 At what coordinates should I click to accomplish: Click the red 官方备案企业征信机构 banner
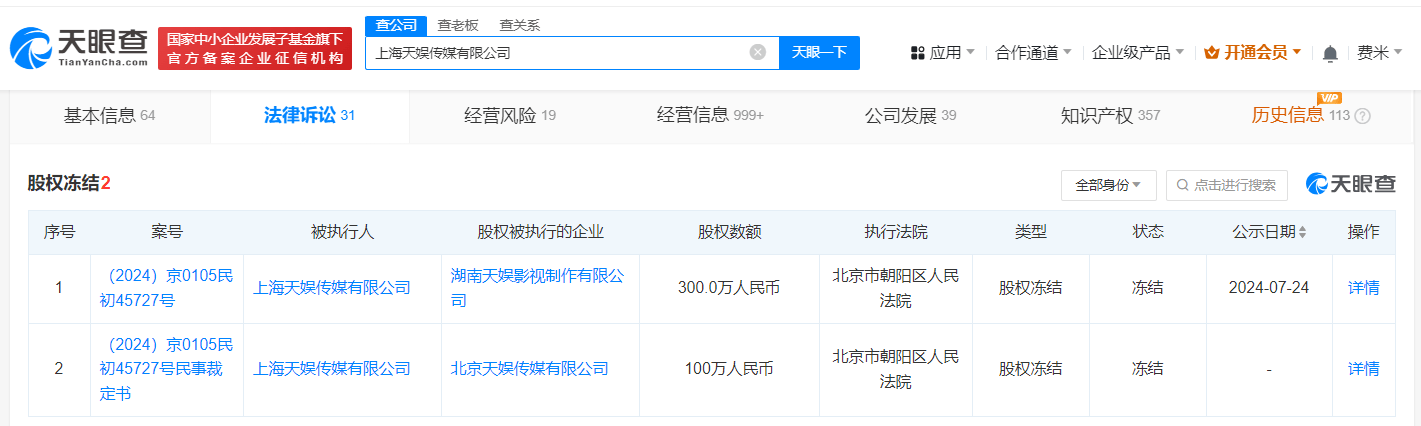pyautogui.click(x=255, y=48)
